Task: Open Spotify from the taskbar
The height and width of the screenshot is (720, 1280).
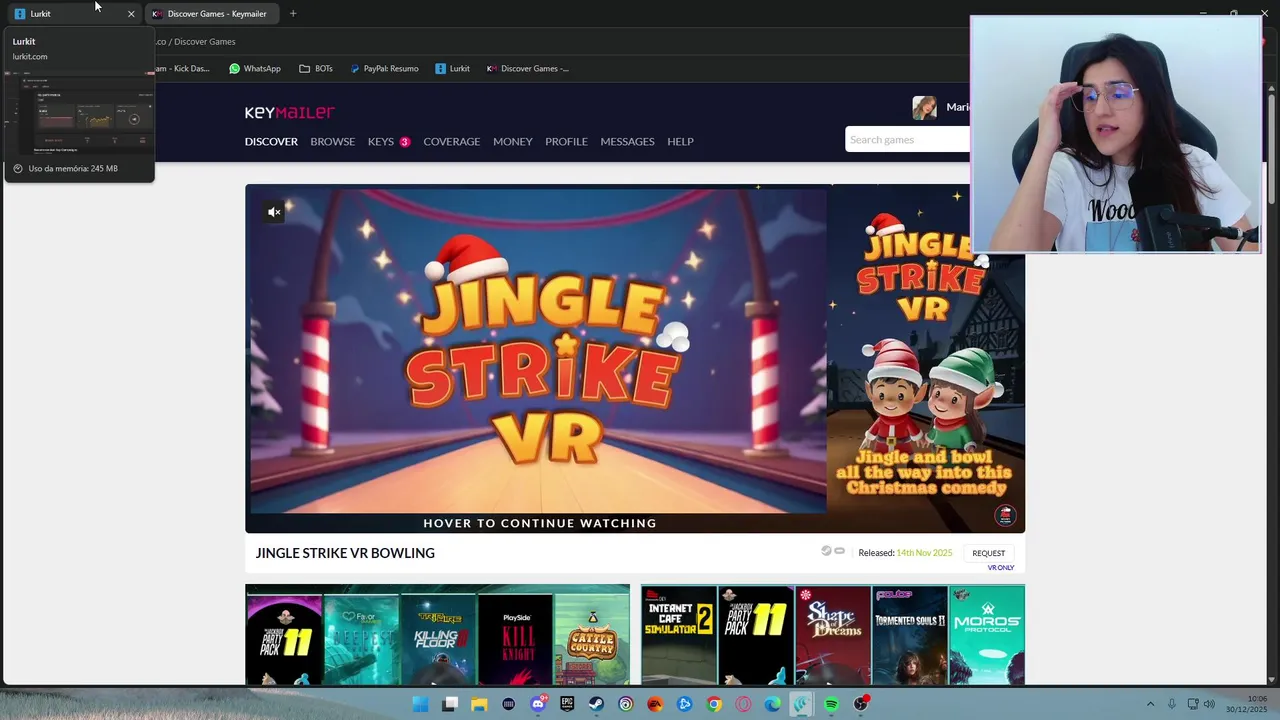Action: [831, 704]
